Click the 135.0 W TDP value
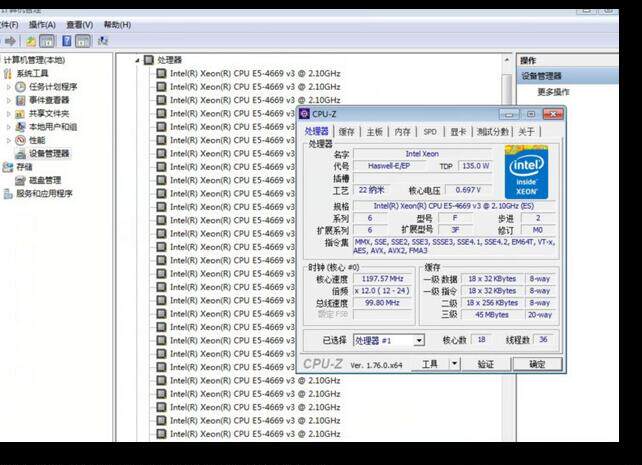642x465 pixels. click(x=475, y=166)
